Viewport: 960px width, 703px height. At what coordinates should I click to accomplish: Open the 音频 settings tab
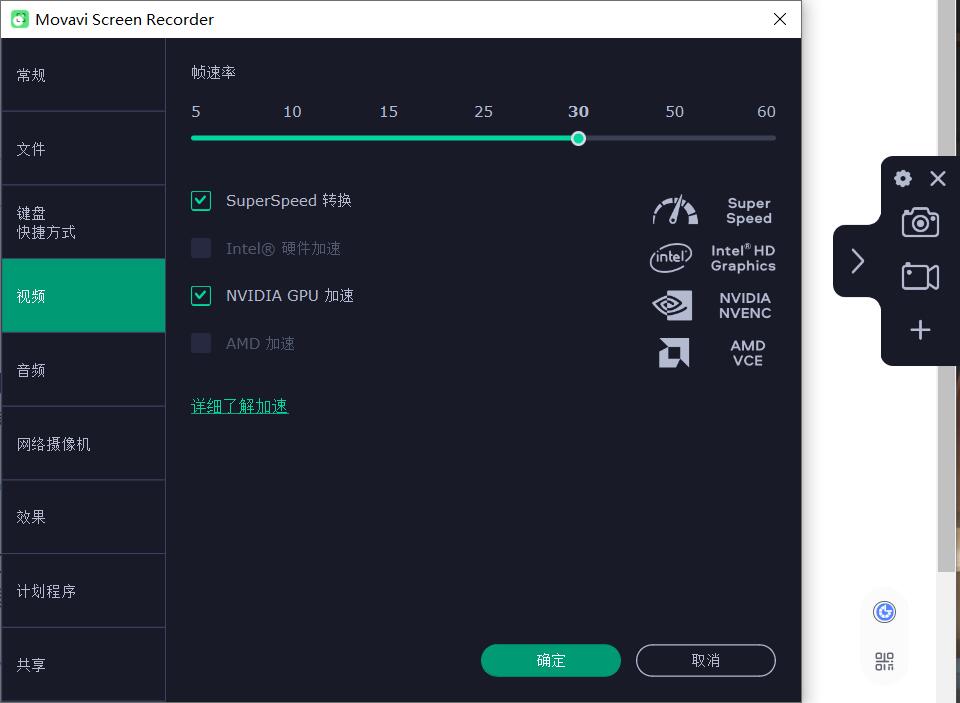[x=83, y=370]
